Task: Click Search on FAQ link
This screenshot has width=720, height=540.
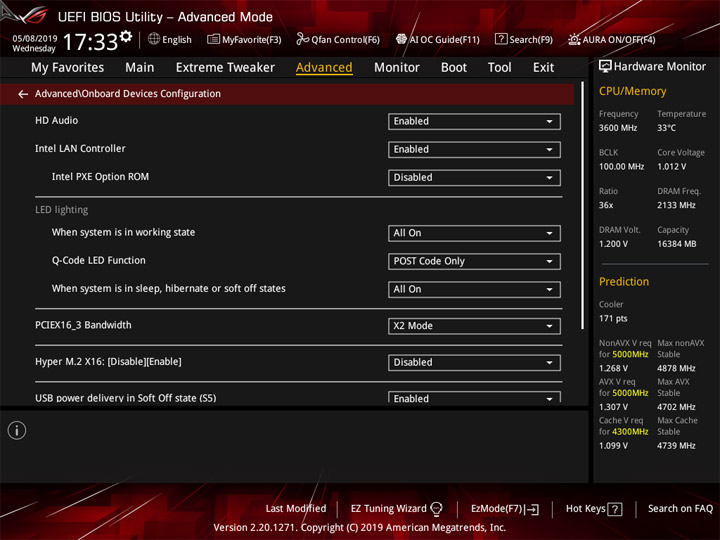Action: tap(680, 508)
